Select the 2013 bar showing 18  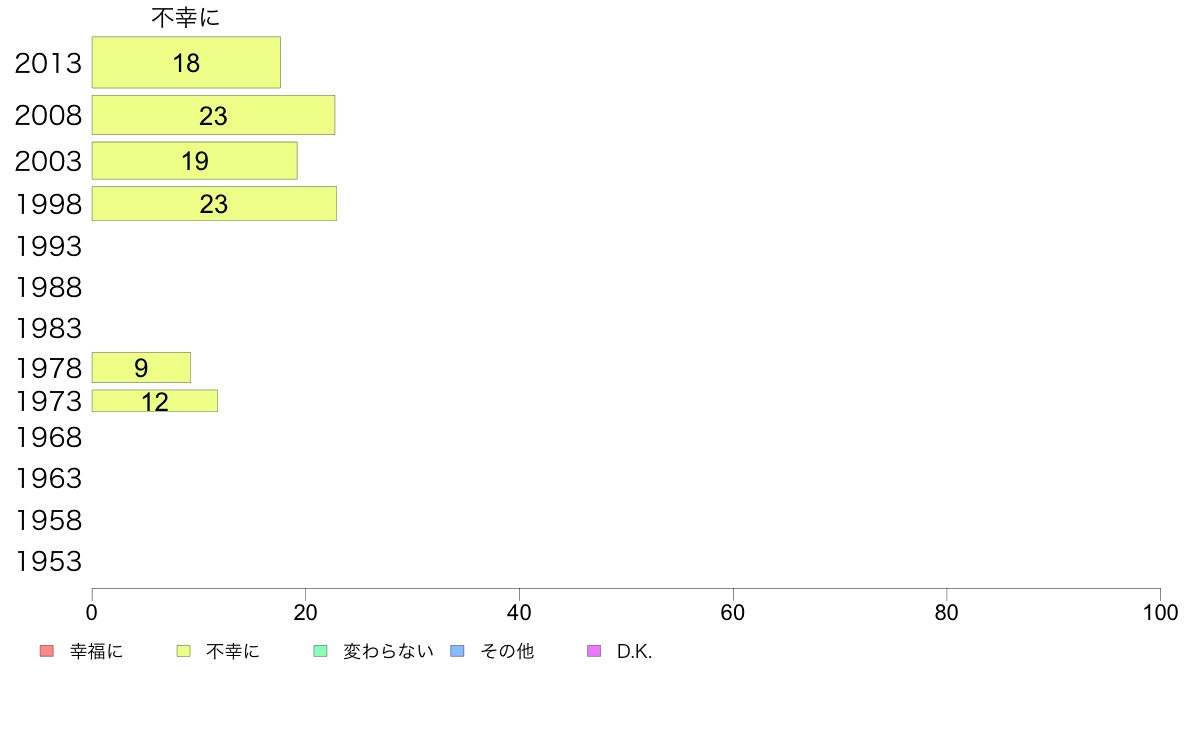[186, 62]
